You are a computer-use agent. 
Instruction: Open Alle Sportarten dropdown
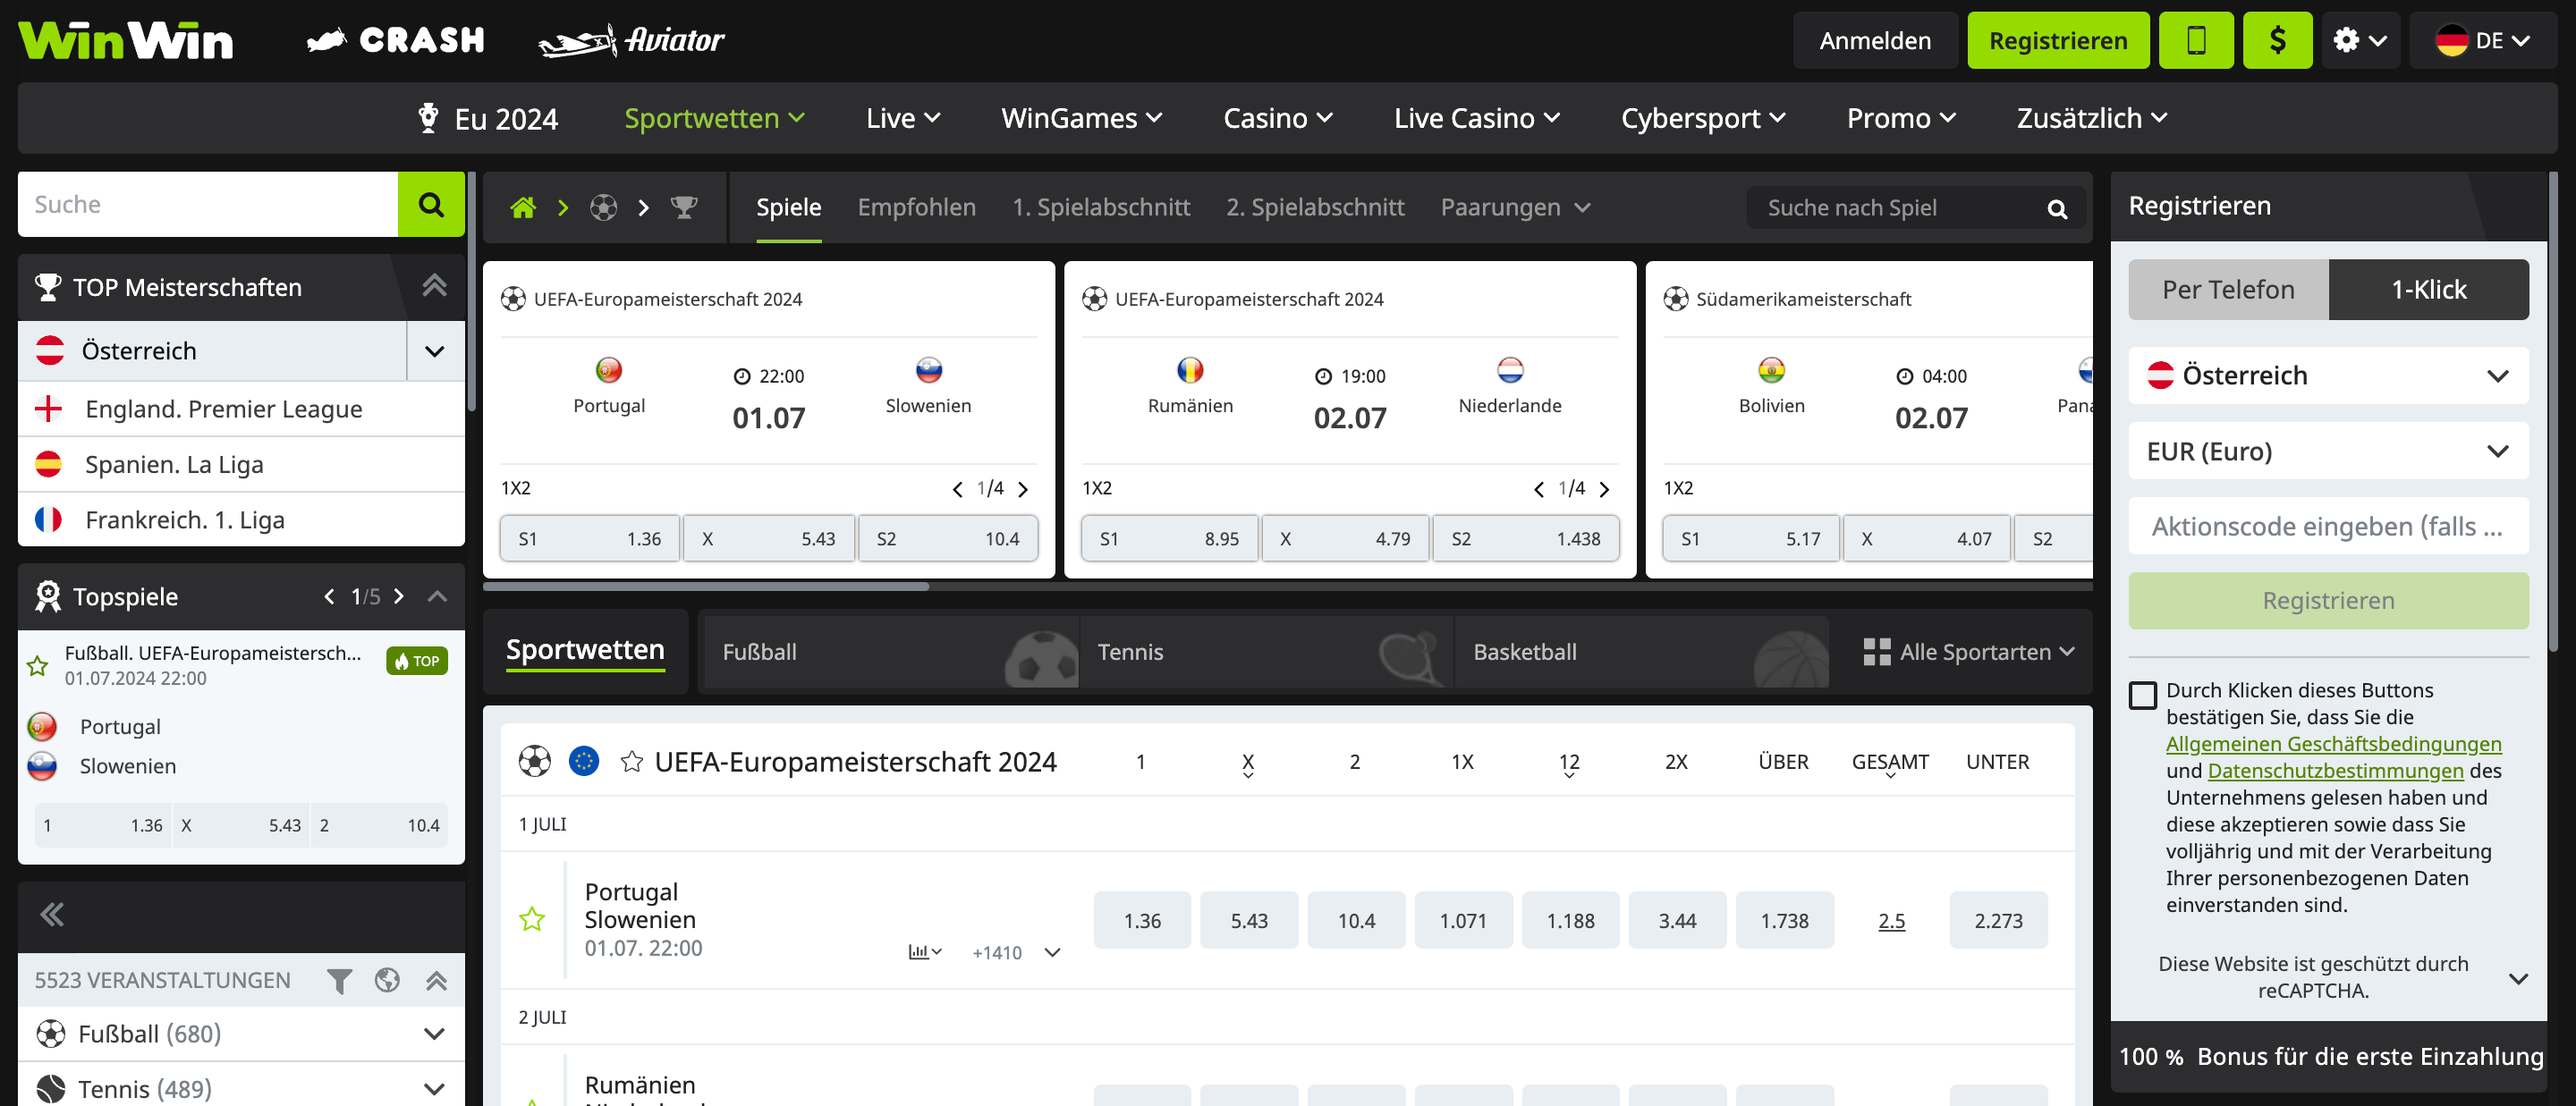click(x=1968, y=652)
